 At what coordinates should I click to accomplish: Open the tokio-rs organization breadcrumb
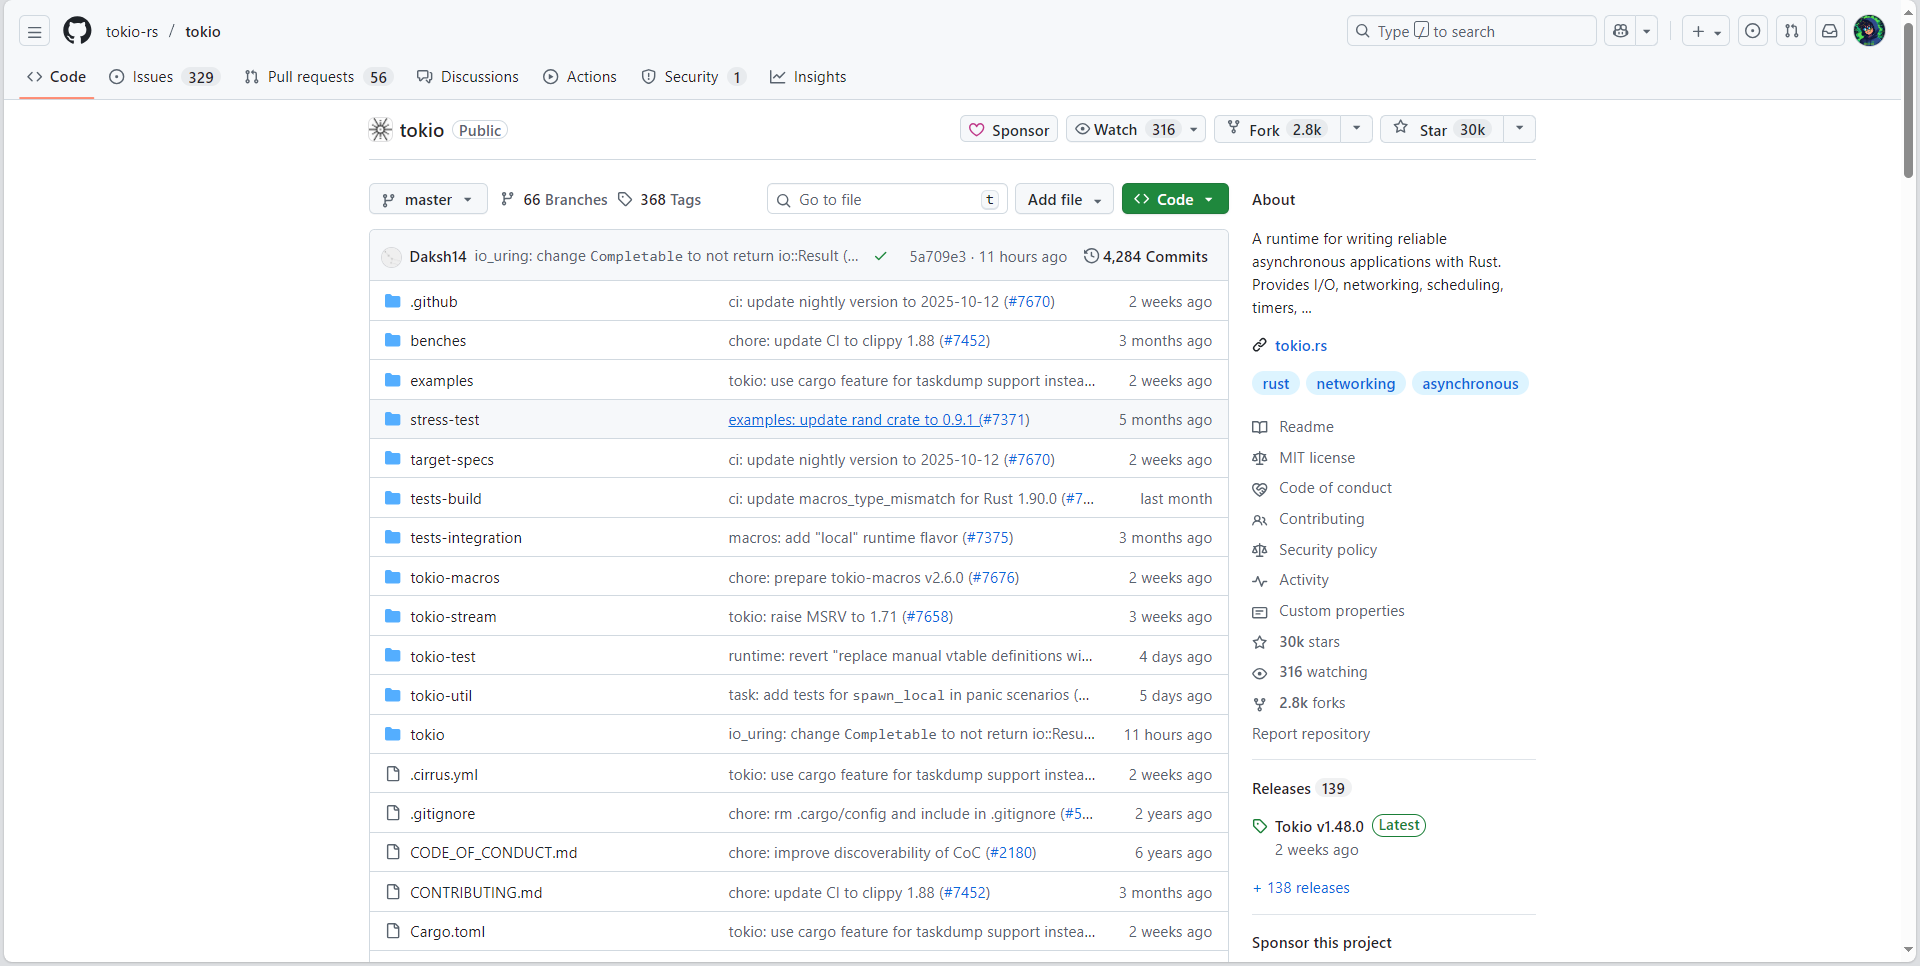tap(132, 31)
